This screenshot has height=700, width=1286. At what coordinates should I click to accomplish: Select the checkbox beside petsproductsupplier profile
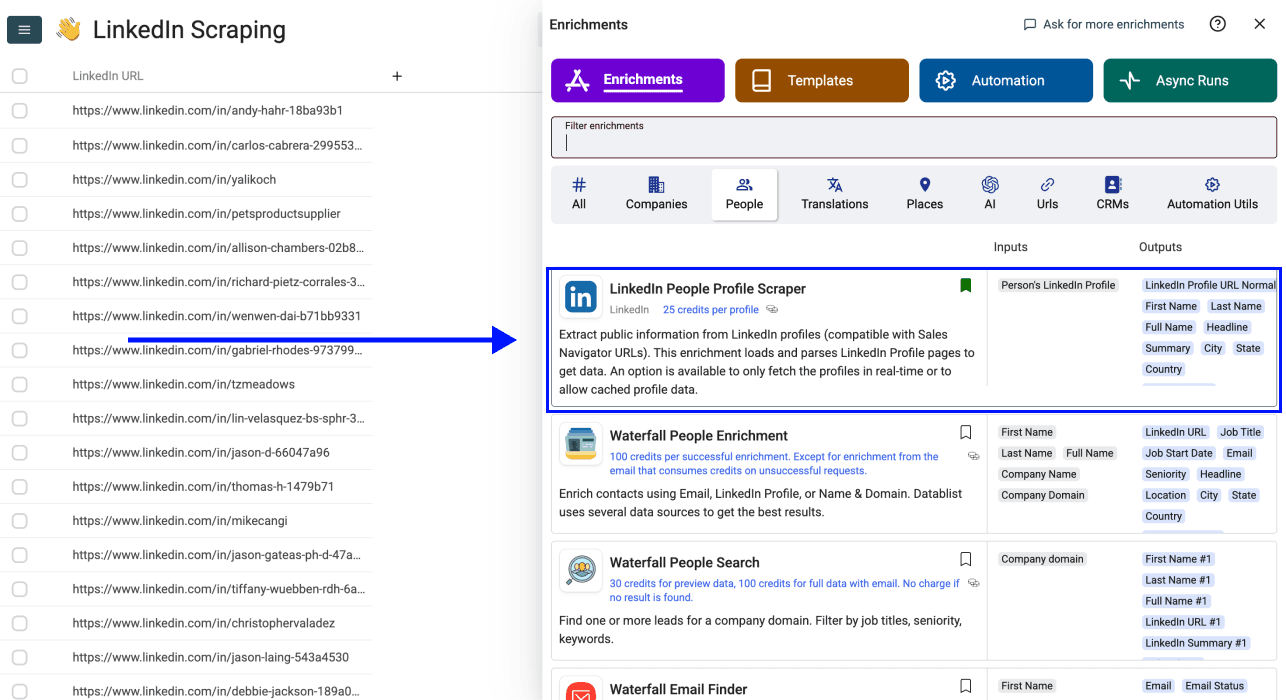(19, 213)
